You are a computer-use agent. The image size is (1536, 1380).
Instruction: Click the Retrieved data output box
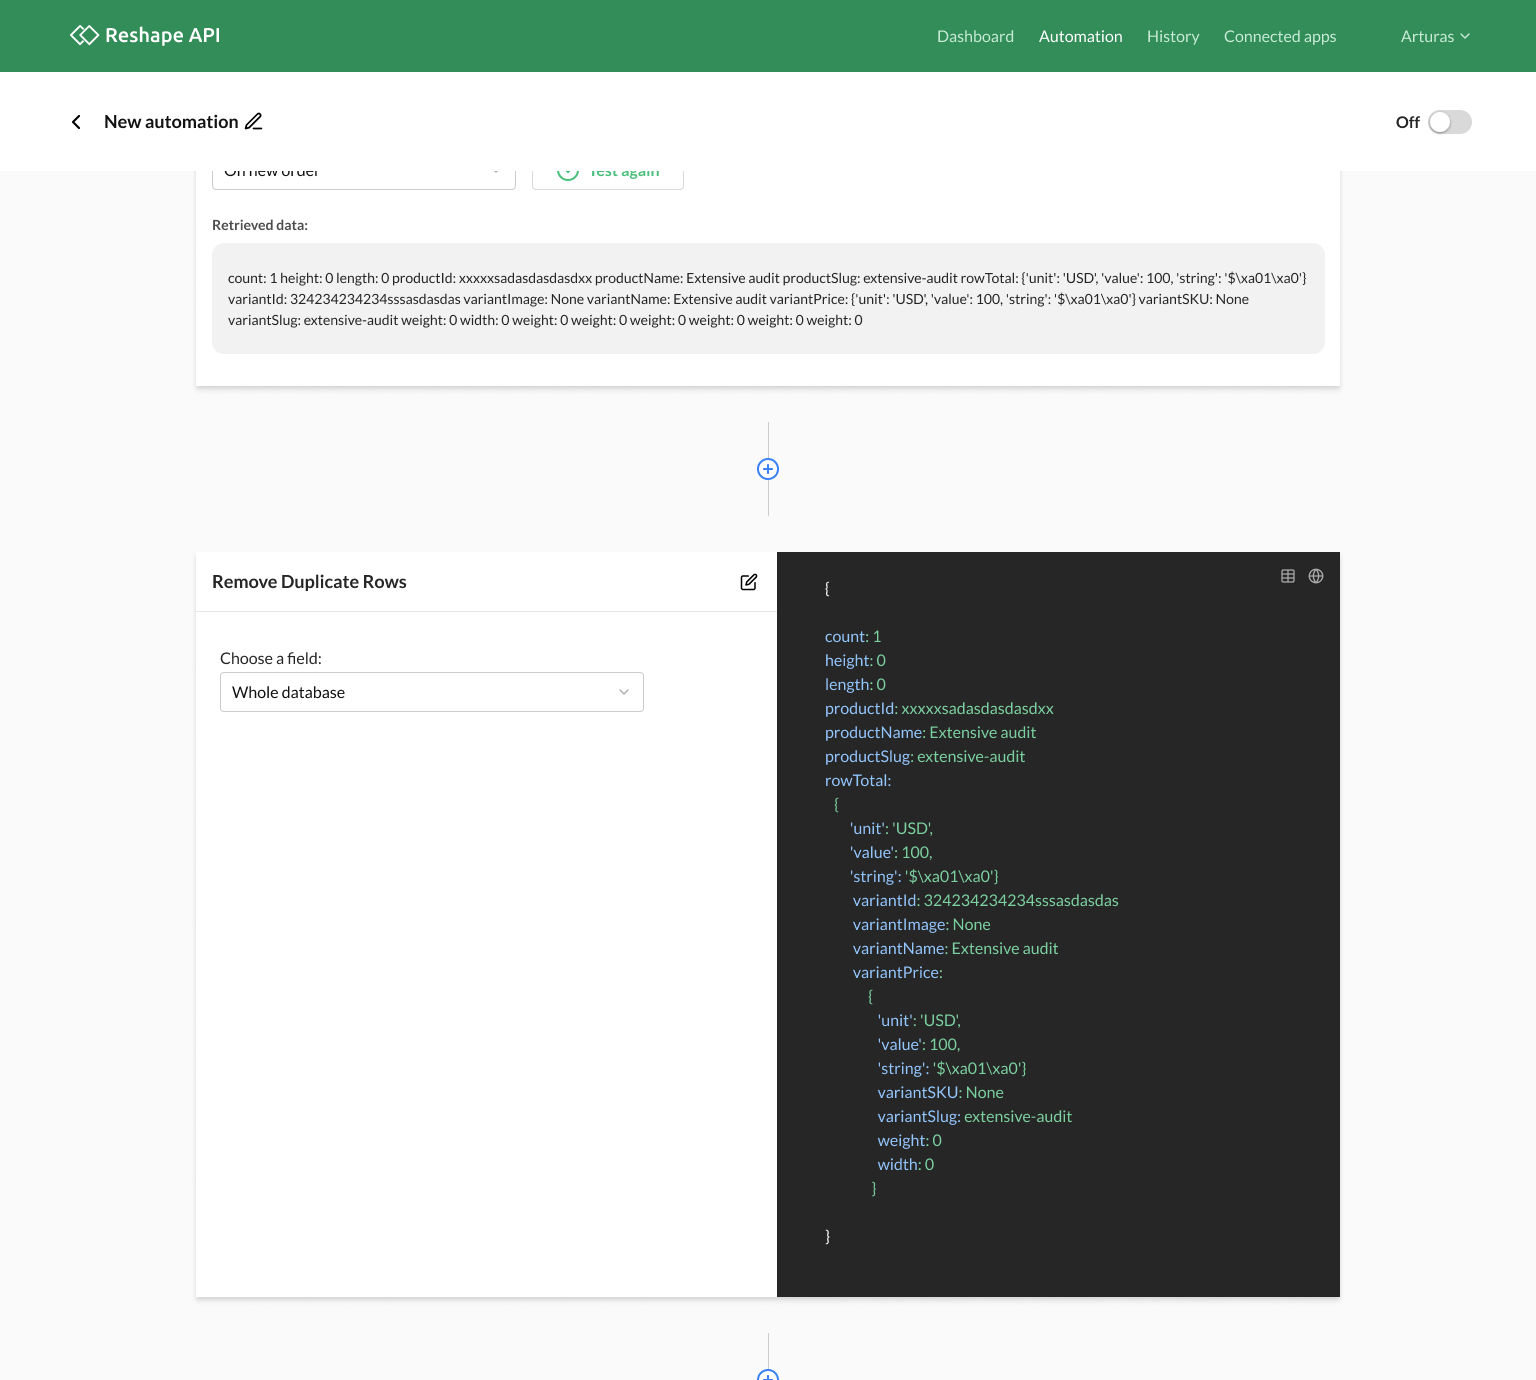click(x=767, y=298)
